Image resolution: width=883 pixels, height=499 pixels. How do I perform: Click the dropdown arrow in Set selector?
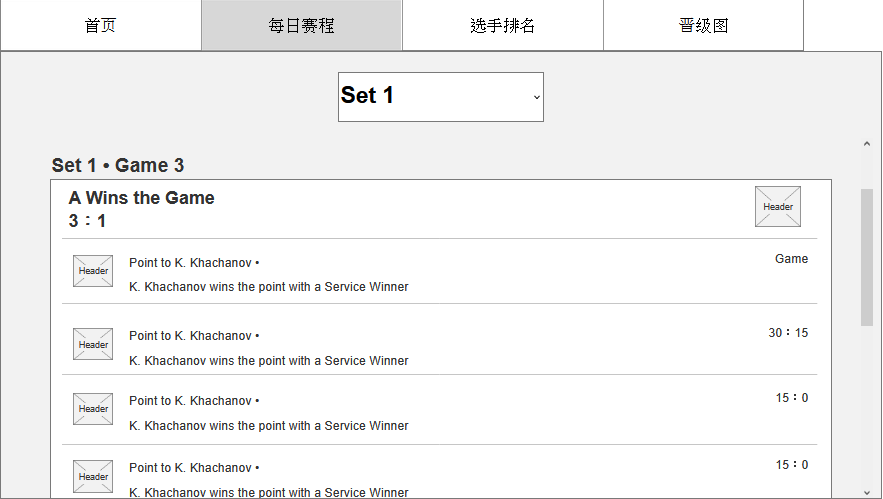536,97
